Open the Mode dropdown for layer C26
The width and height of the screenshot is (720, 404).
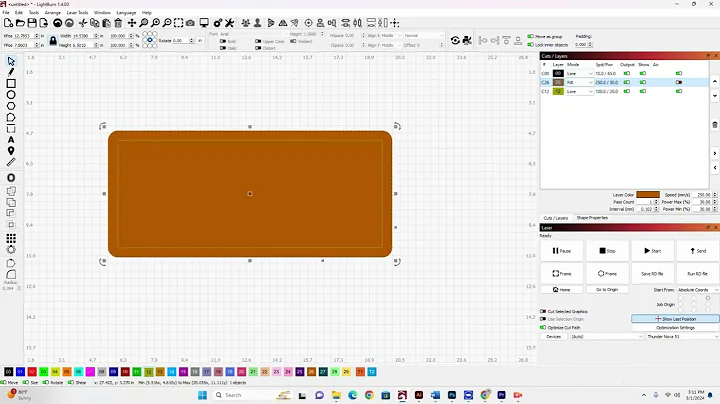(x=579, y=83)
